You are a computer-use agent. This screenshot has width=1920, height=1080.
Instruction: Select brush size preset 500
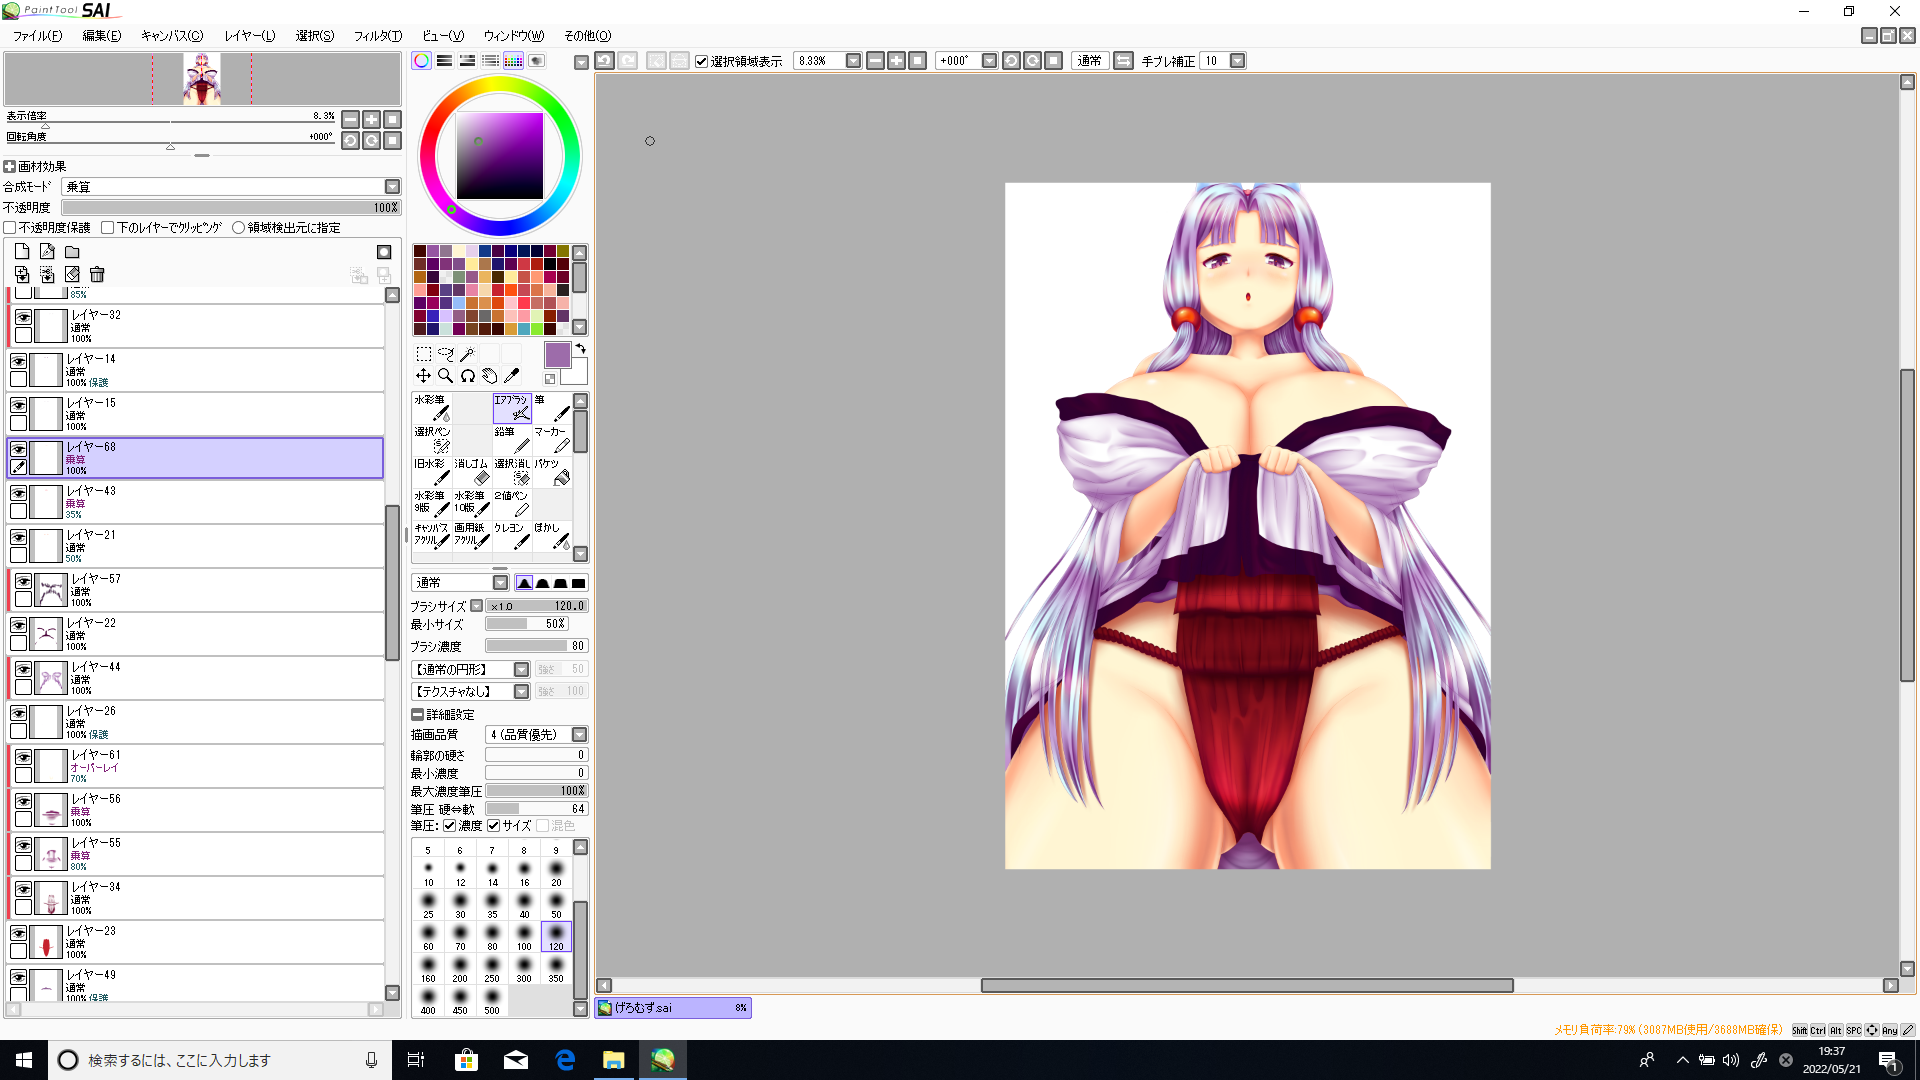coord(492,1001)
